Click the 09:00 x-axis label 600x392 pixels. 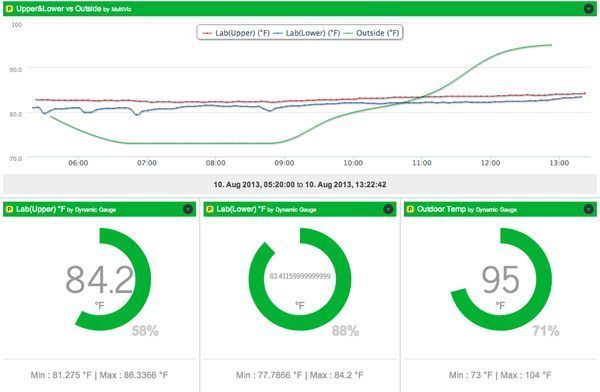coord(284,163)
